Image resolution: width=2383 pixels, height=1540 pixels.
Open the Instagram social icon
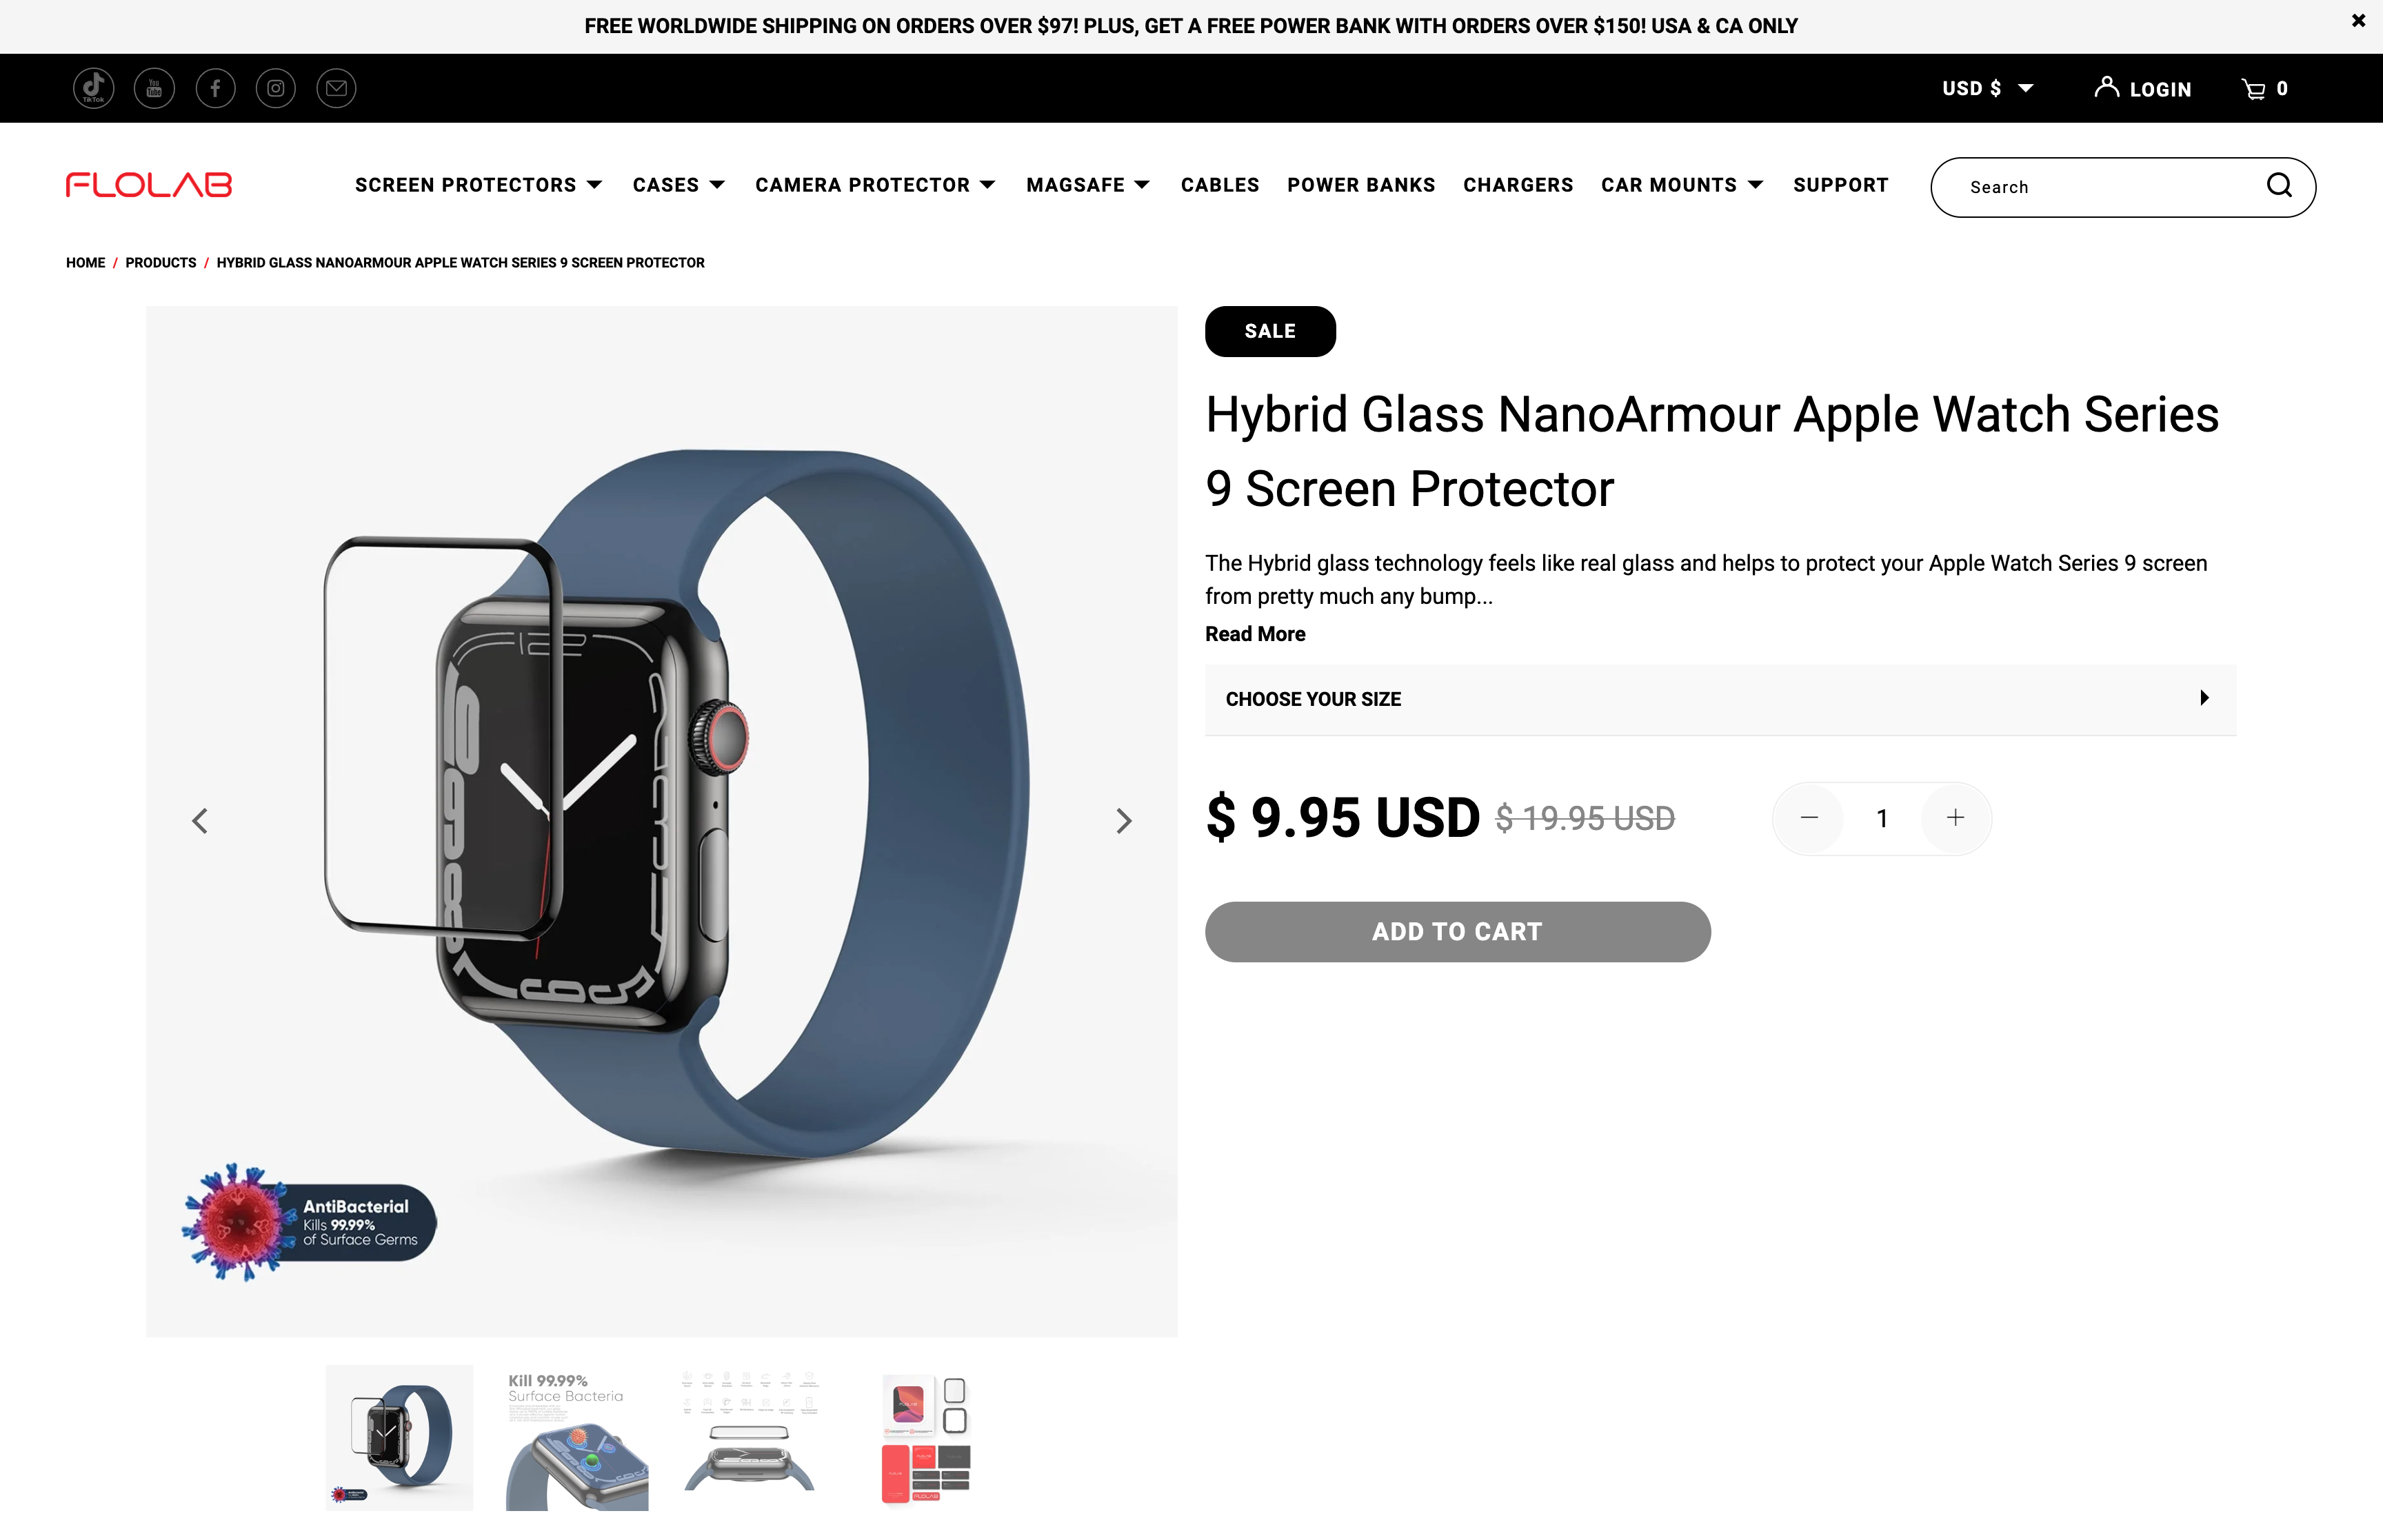tap(276, 88)
